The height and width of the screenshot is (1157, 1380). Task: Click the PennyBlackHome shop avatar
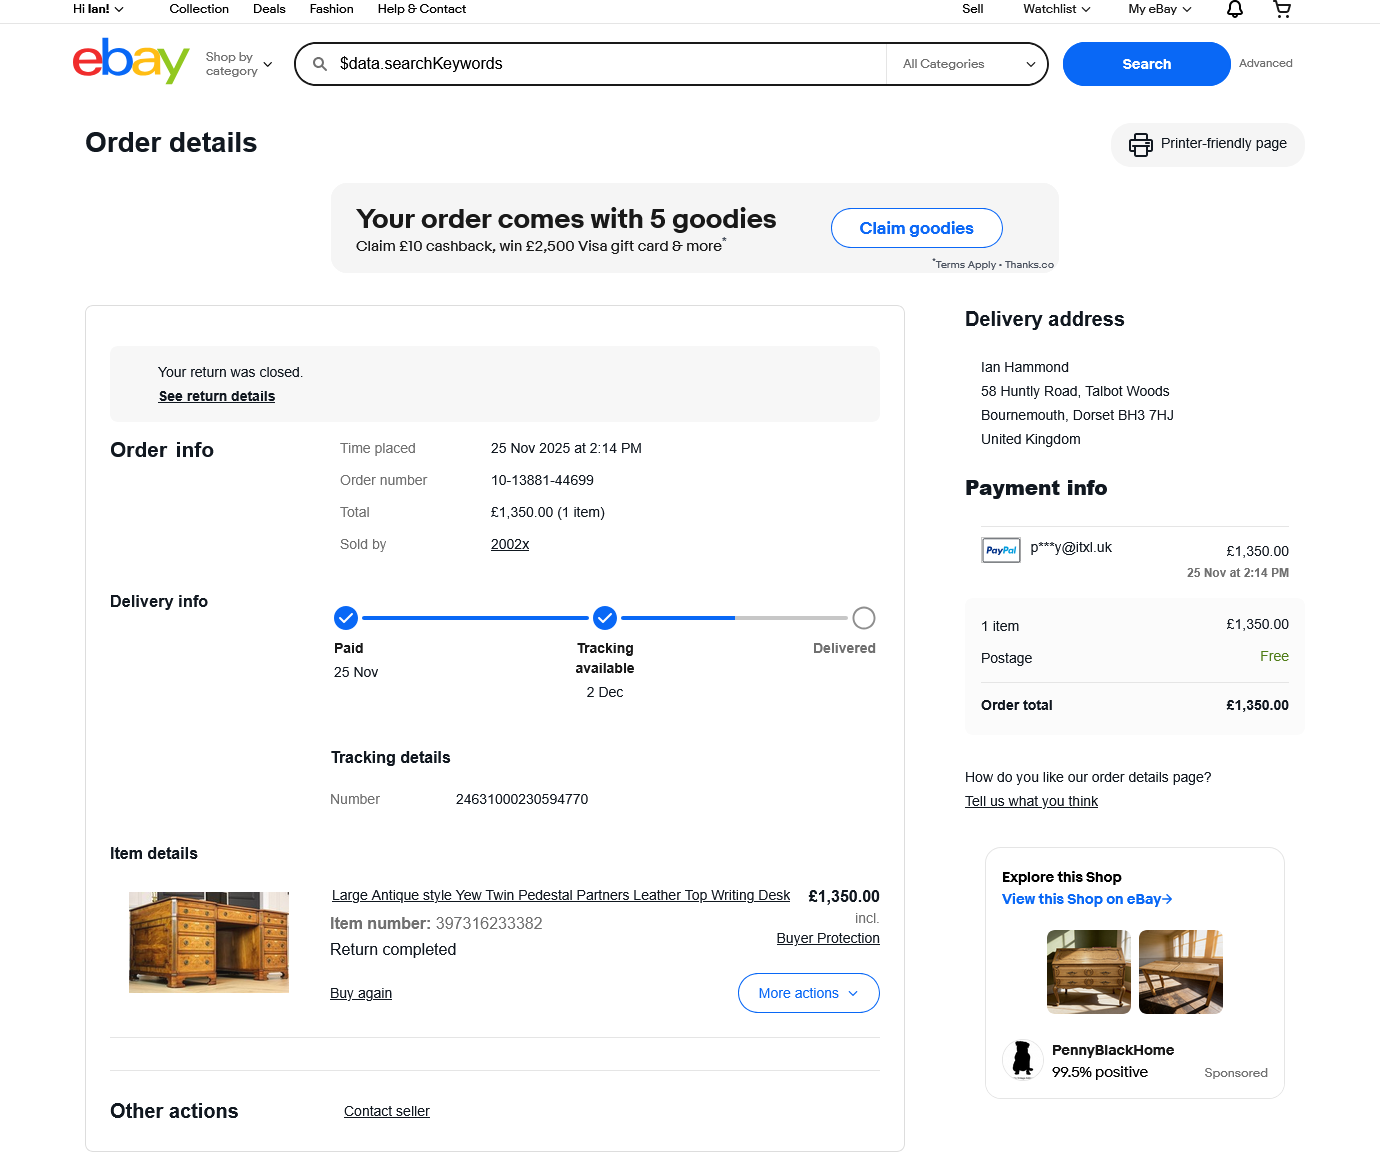1022,1060
